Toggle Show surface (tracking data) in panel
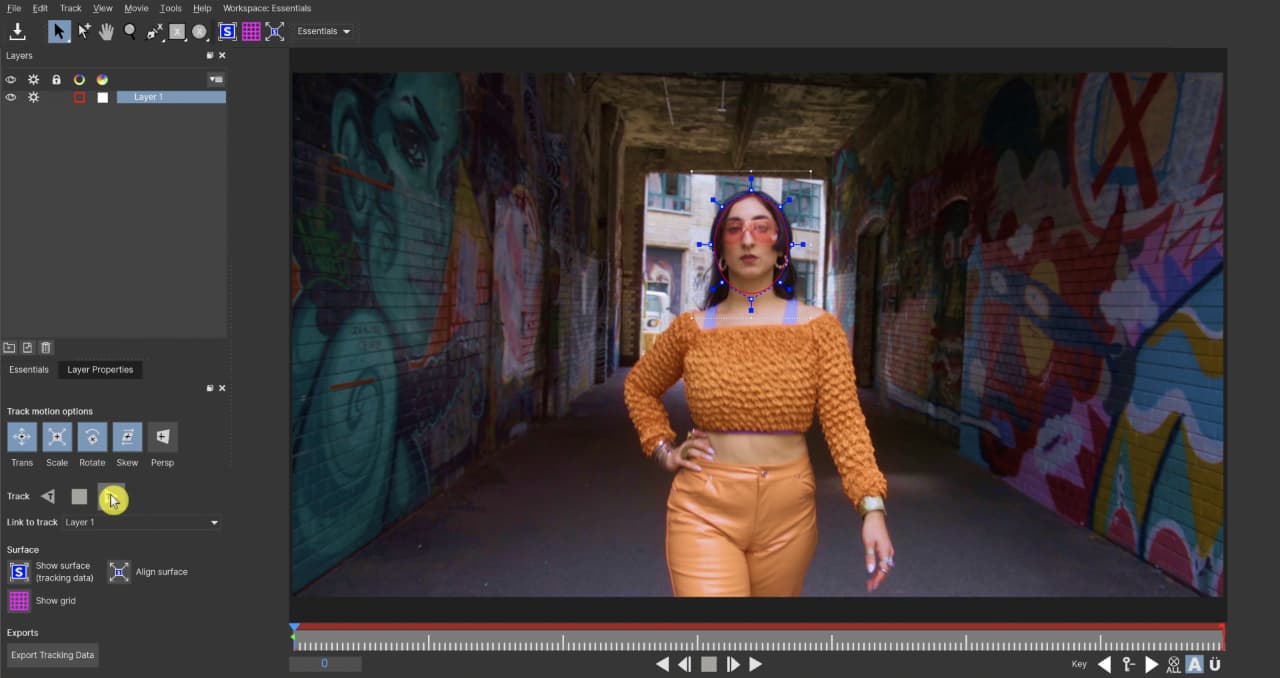The height and width of the screenshot is (678, 1280). (x=19, y=572)
